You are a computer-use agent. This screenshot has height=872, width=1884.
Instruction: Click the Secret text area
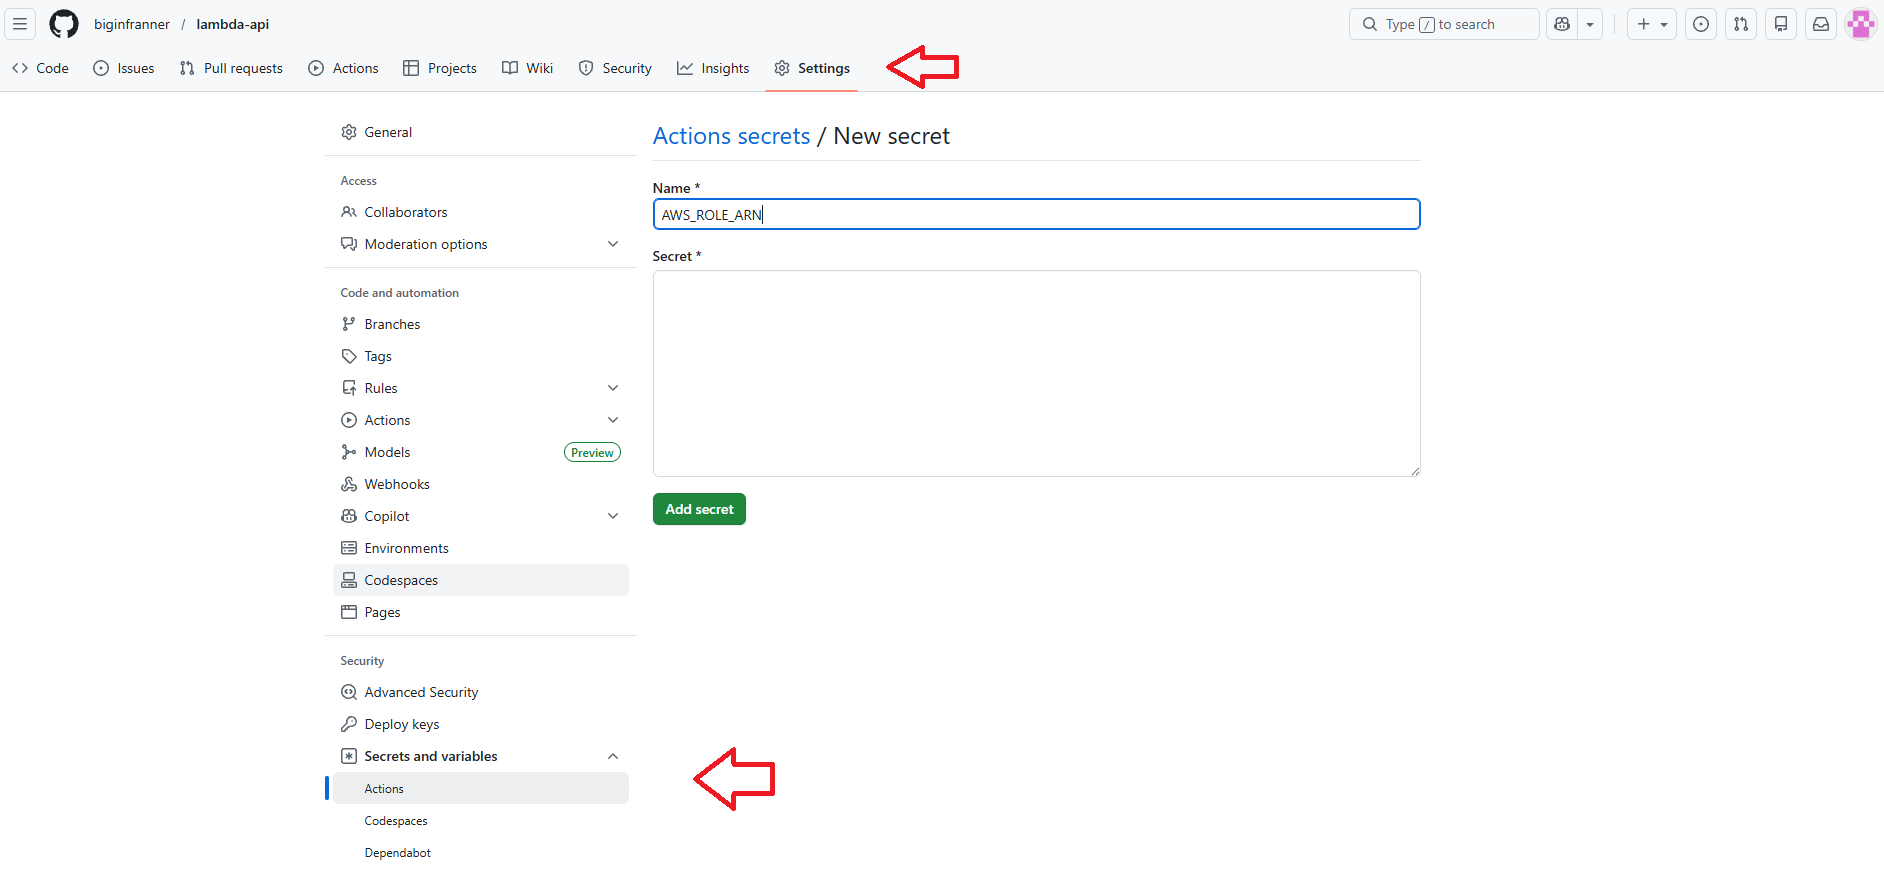[1036, 373]
